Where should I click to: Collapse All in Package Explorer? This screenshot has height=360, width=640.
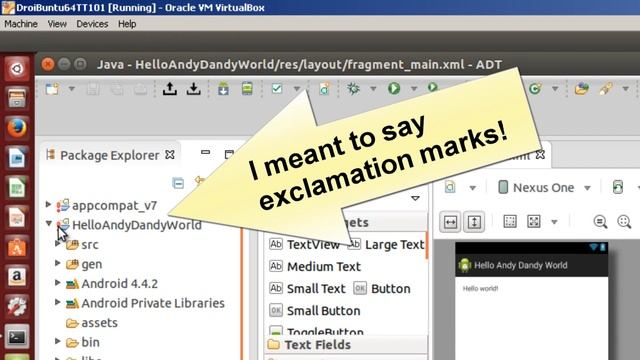tap(178, 183)
